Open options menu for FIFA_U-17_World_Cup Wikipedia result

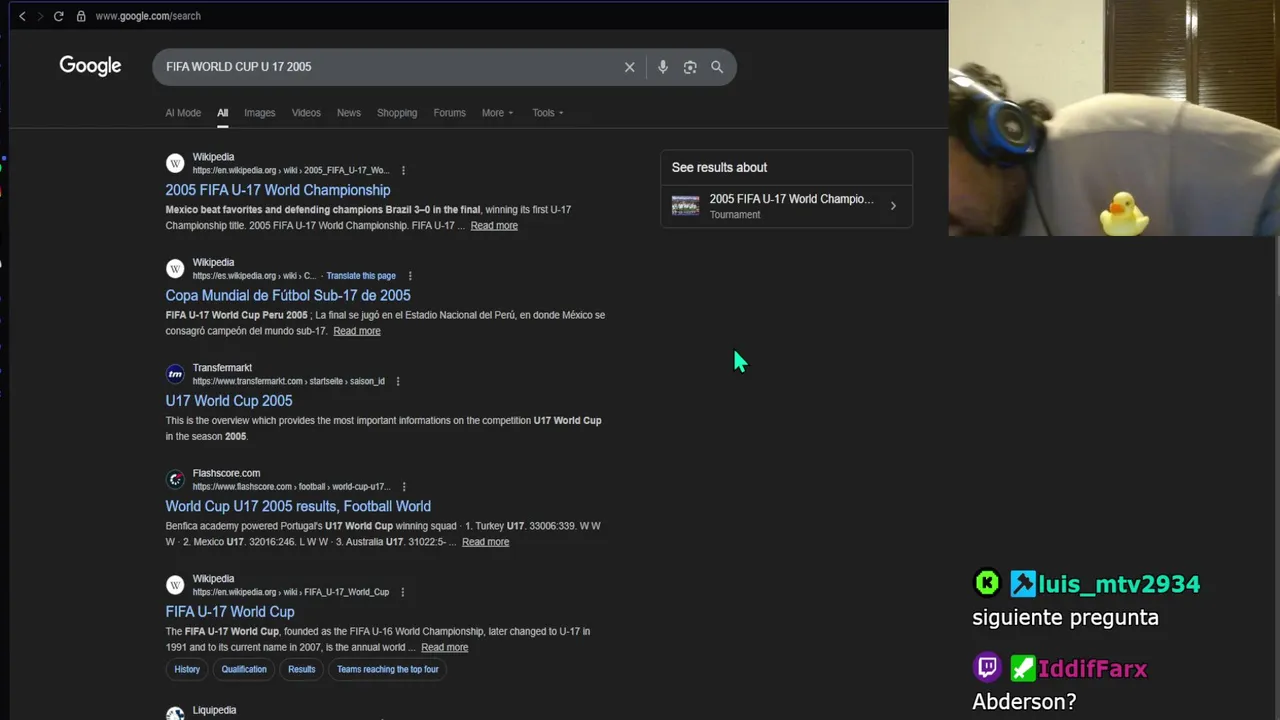pyautogui.click(x=403, y=592)
